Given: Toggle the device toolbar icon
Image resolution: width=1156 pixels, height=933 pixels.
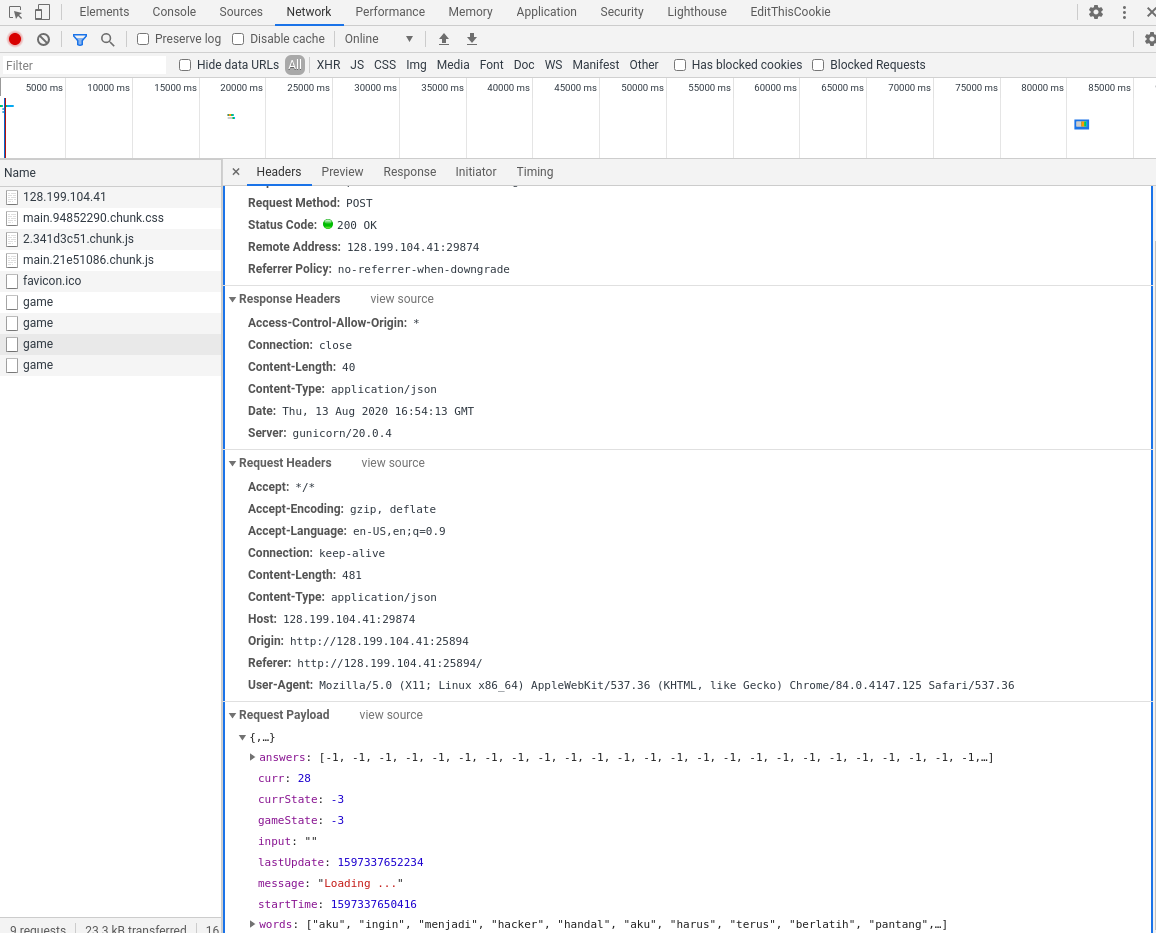Looking at the screenshot, I should point(42,12).
